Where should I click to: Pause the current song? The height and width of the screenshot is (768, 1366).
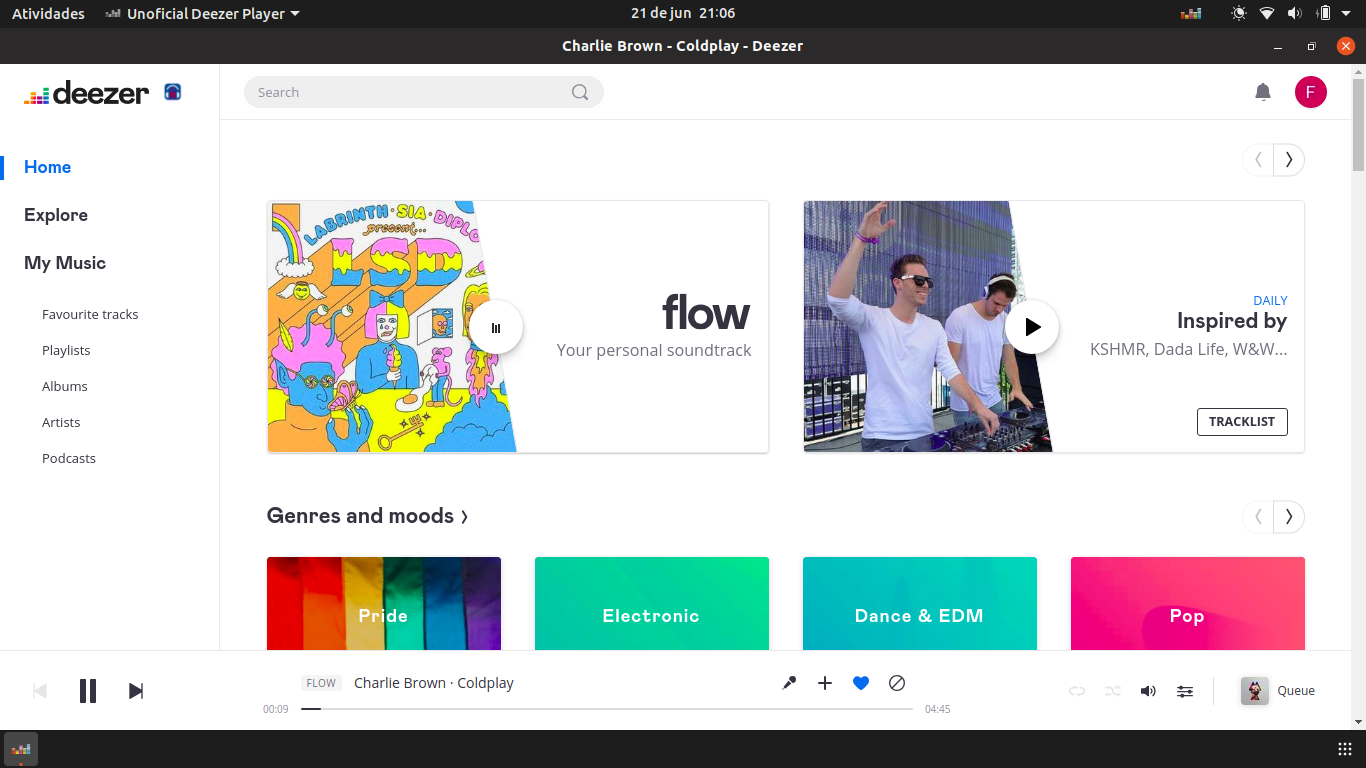88,691
